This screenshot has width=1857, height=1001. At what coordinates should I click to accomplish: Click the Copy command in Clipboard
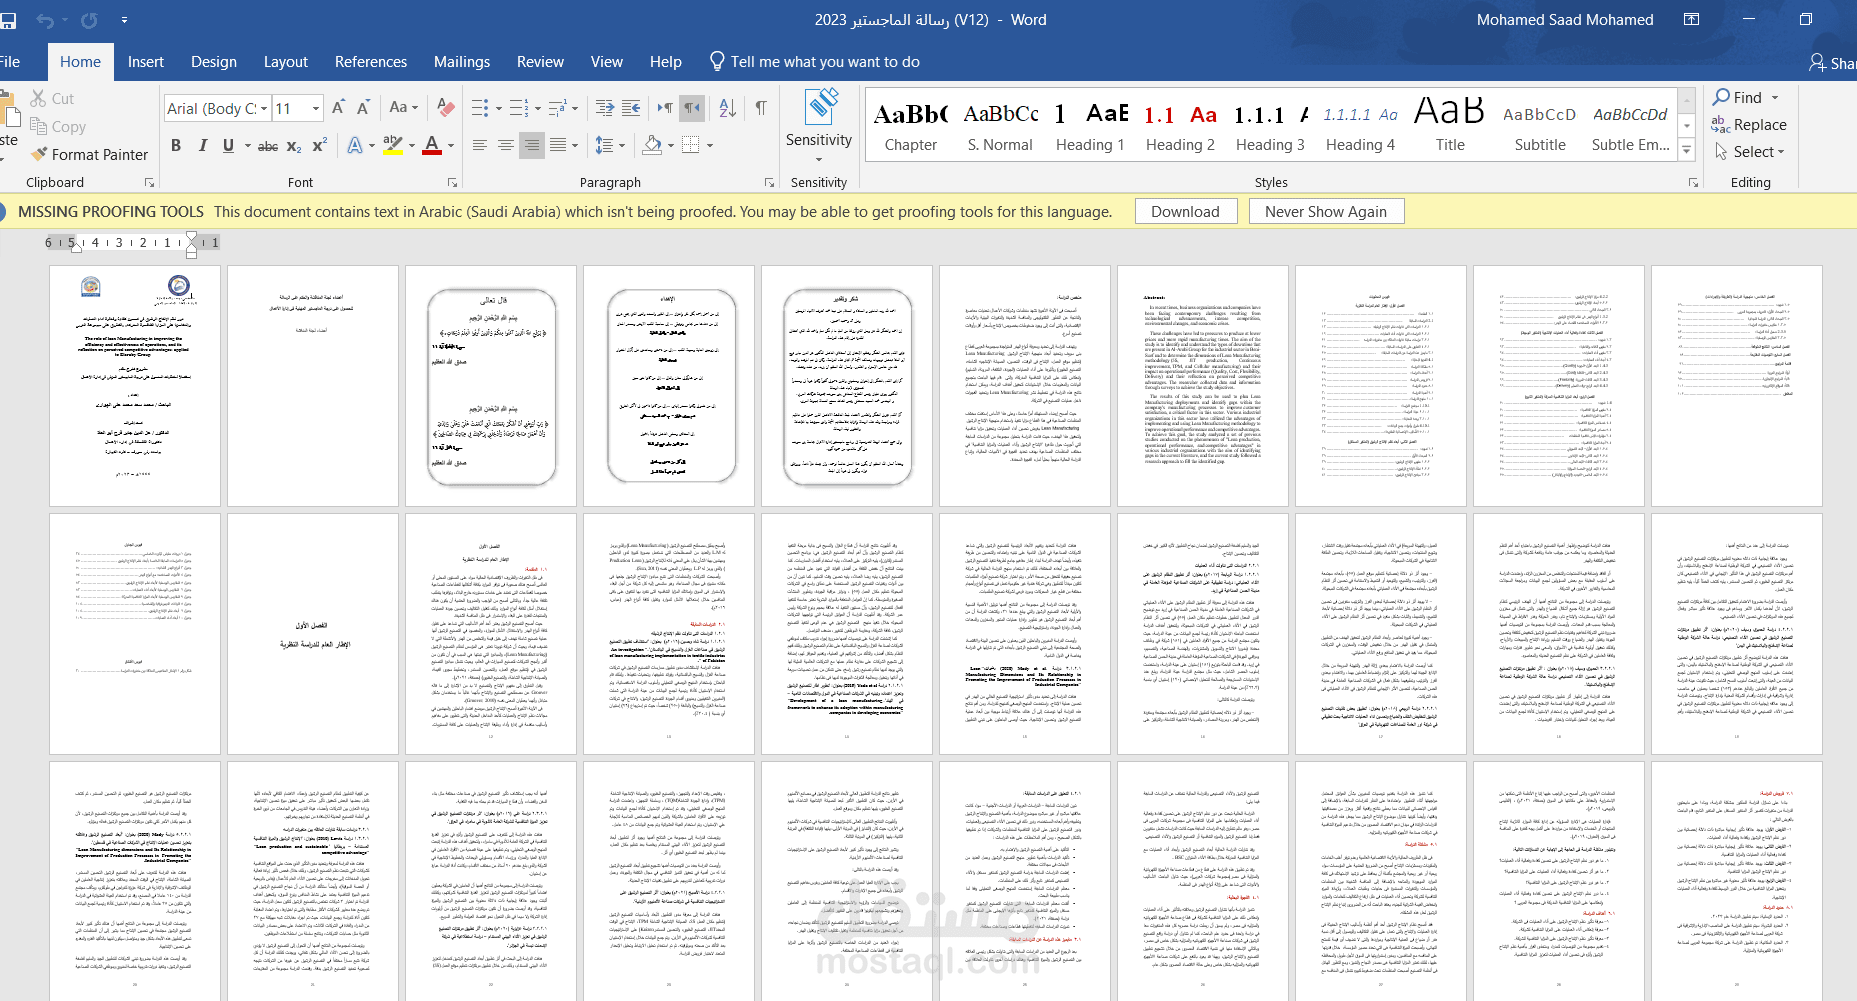coord(58,126)
